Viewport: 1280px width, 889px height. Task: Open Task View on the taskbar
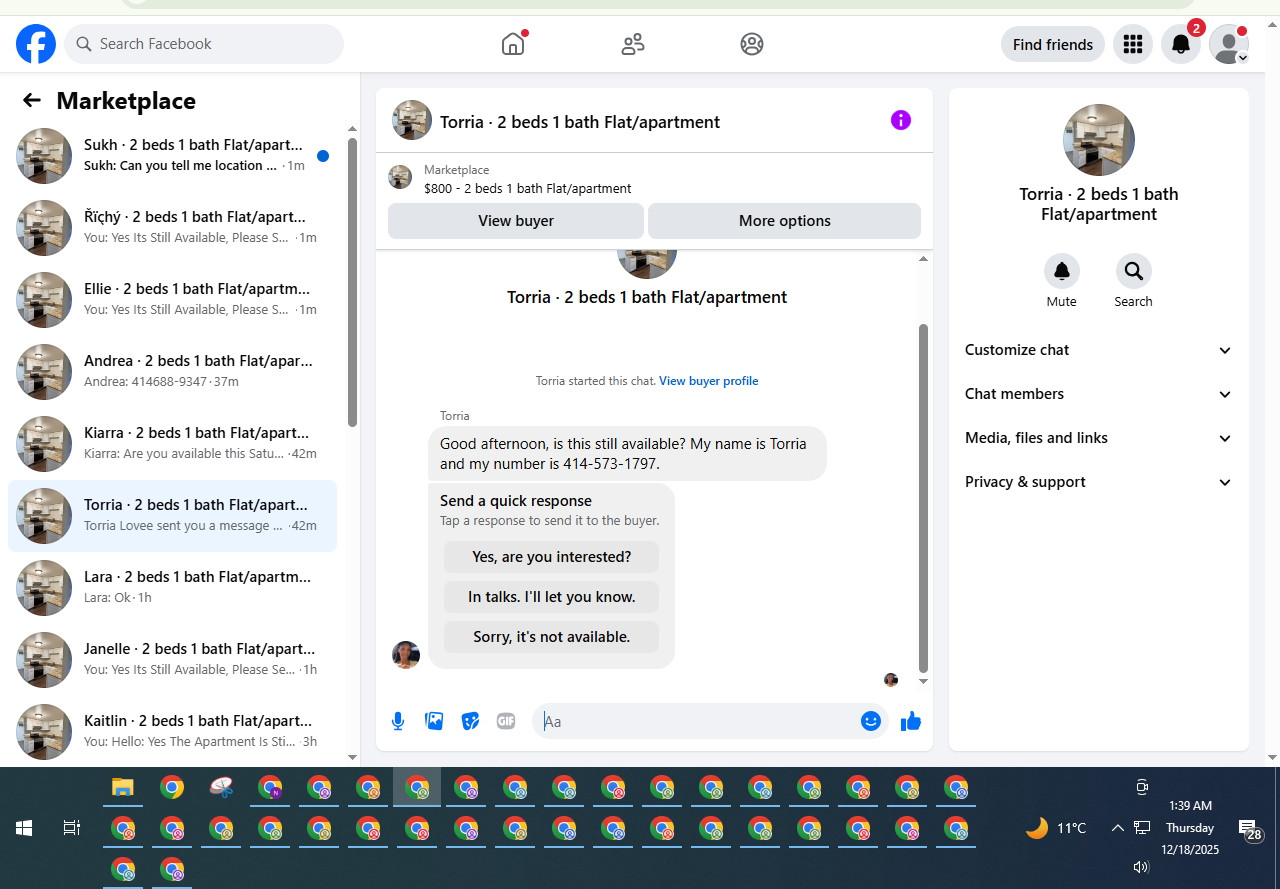tap(72, 828)
